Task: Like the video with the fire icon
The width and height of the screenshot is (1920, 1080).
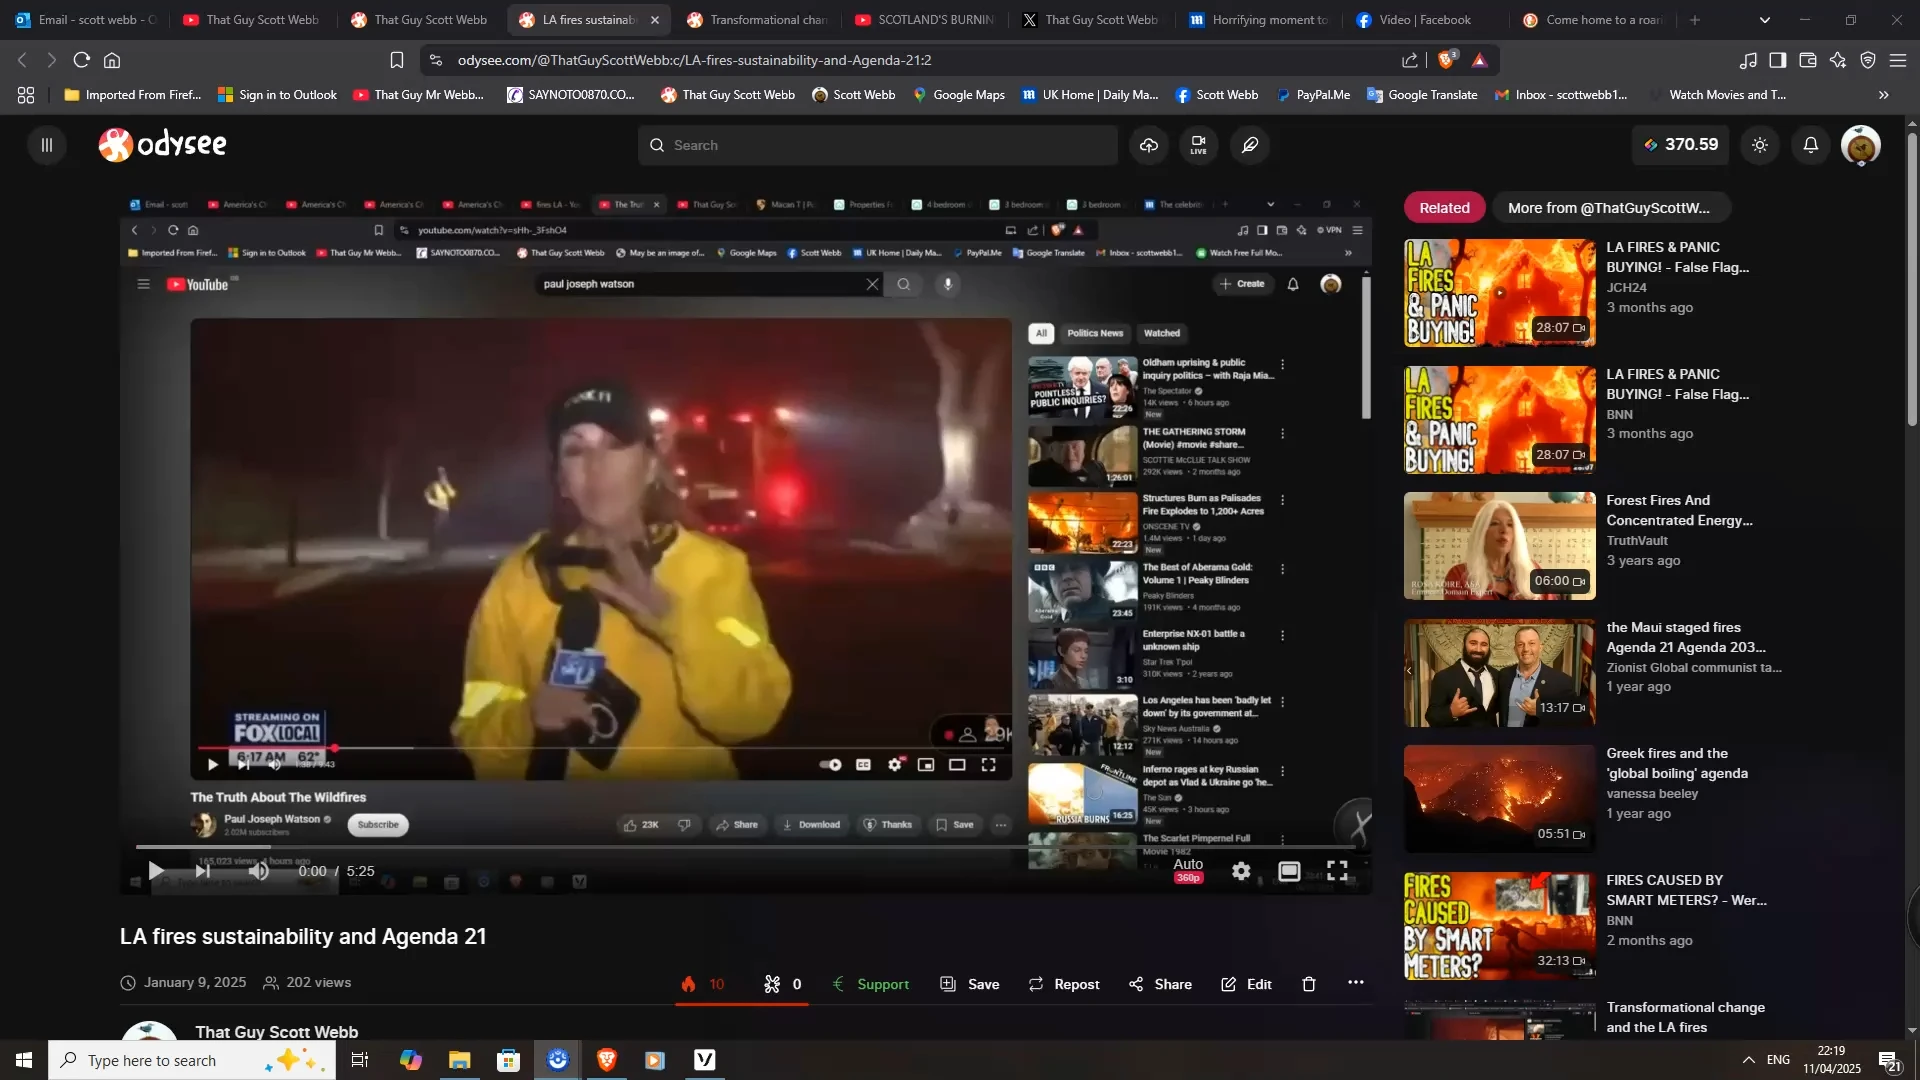Action: tap(703, 984)
